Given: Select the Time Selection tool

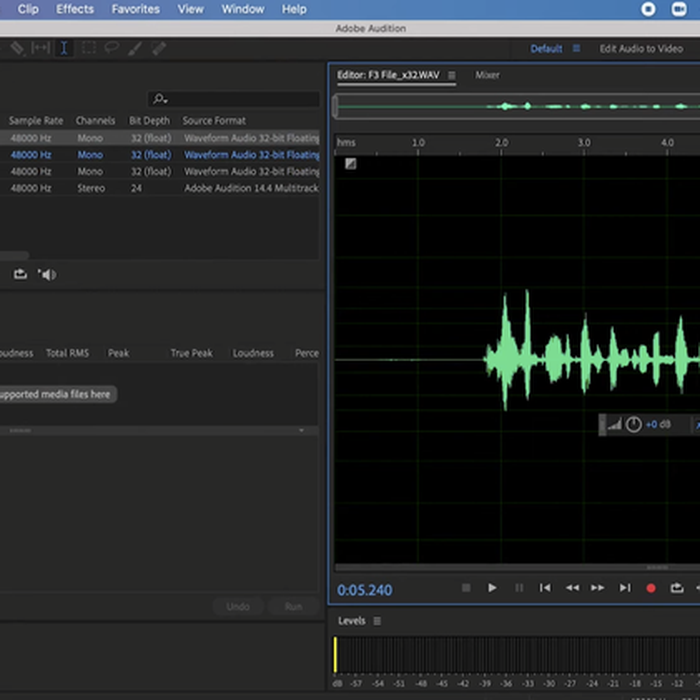Looking at the screenshot, I should 64,48.
